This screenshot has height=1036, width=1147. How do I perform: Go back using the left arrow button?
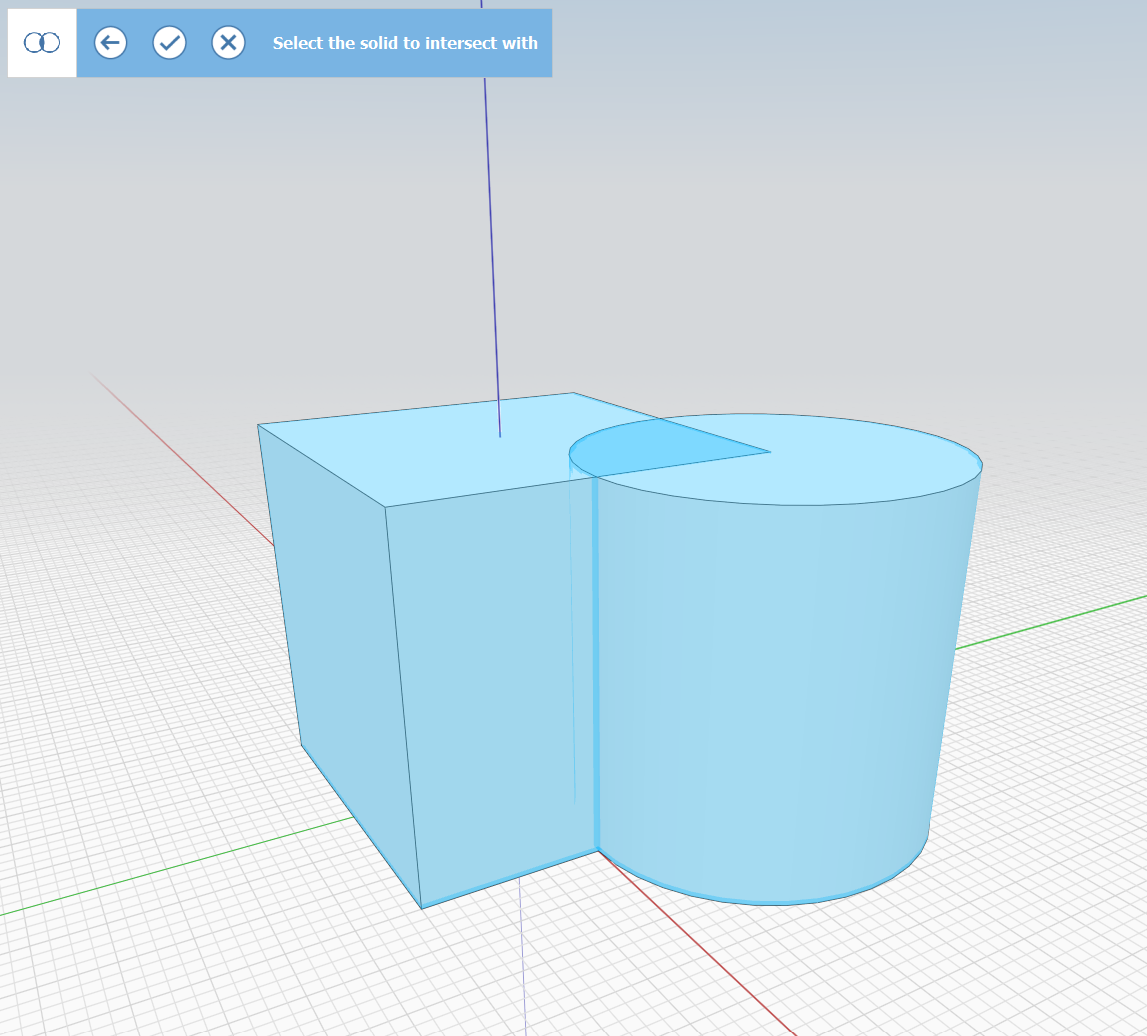pos(110,43)
